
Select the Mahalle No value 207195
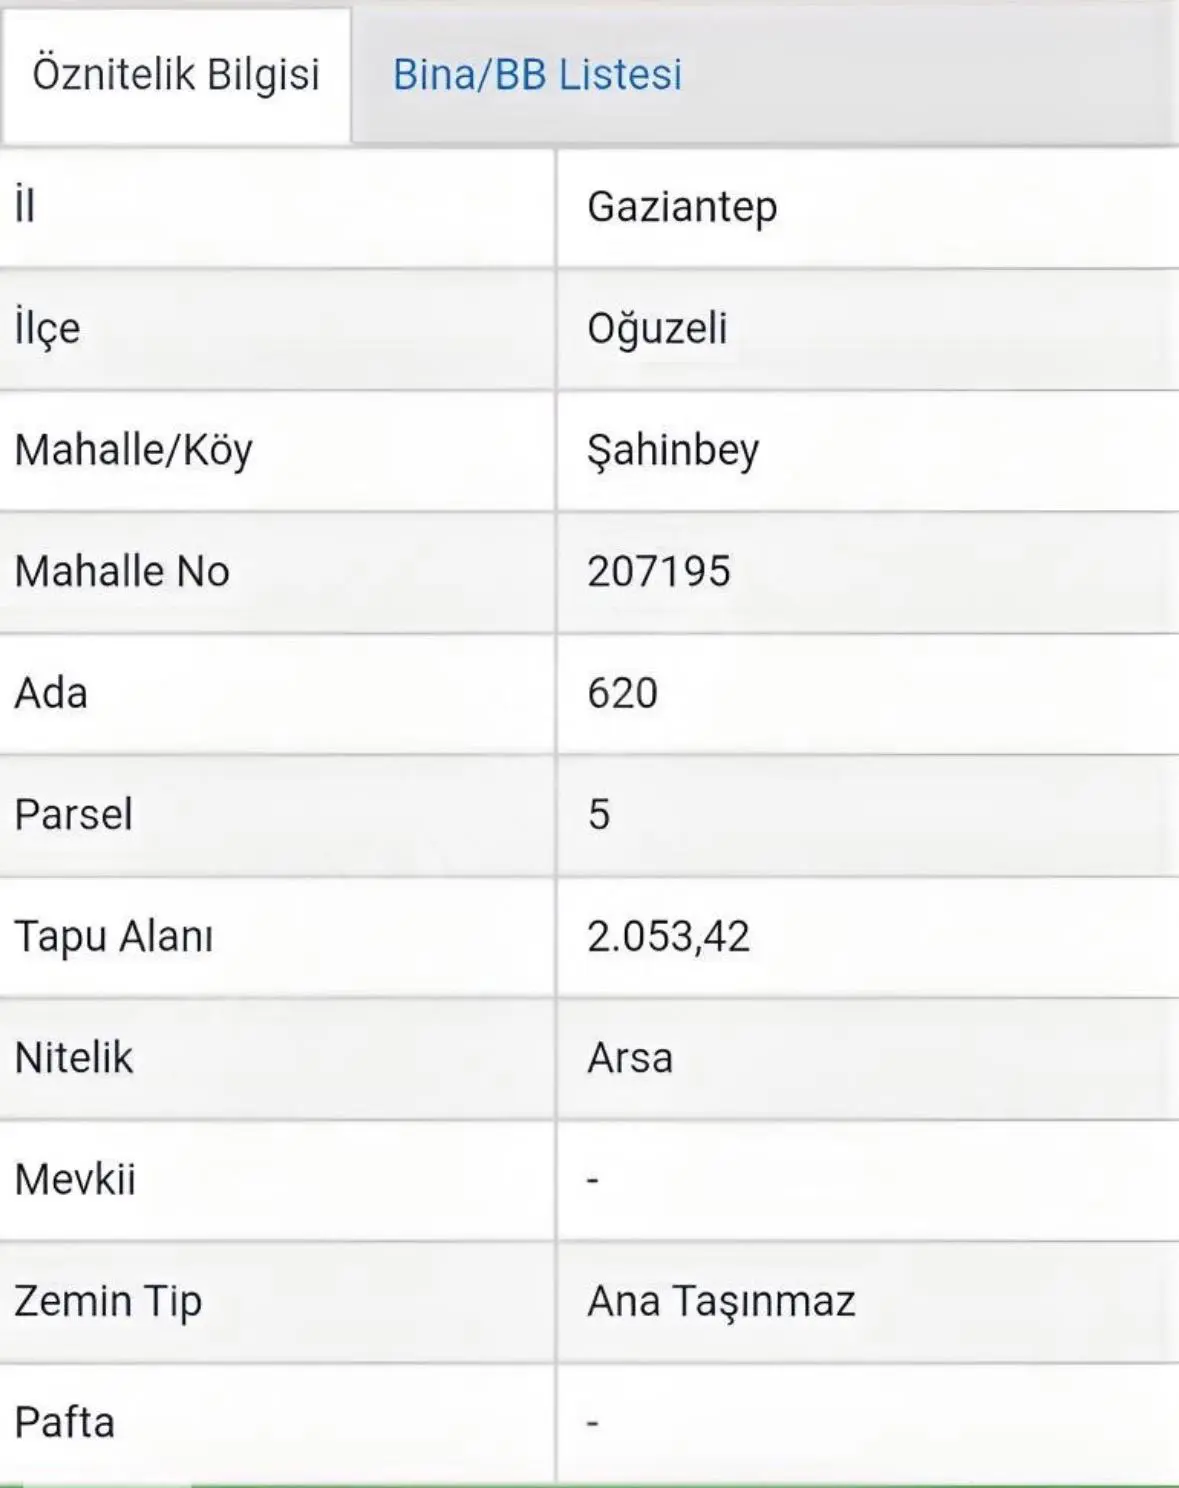(659, 572)
